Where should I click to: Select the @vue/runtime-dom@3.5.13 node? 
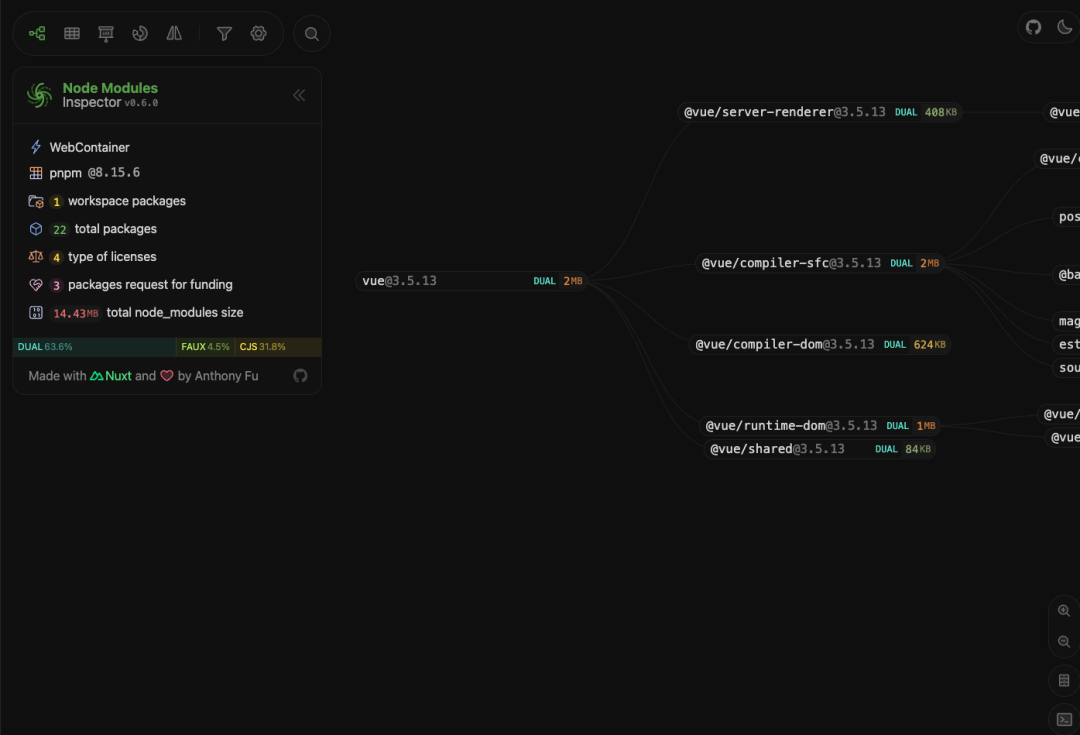820,426
